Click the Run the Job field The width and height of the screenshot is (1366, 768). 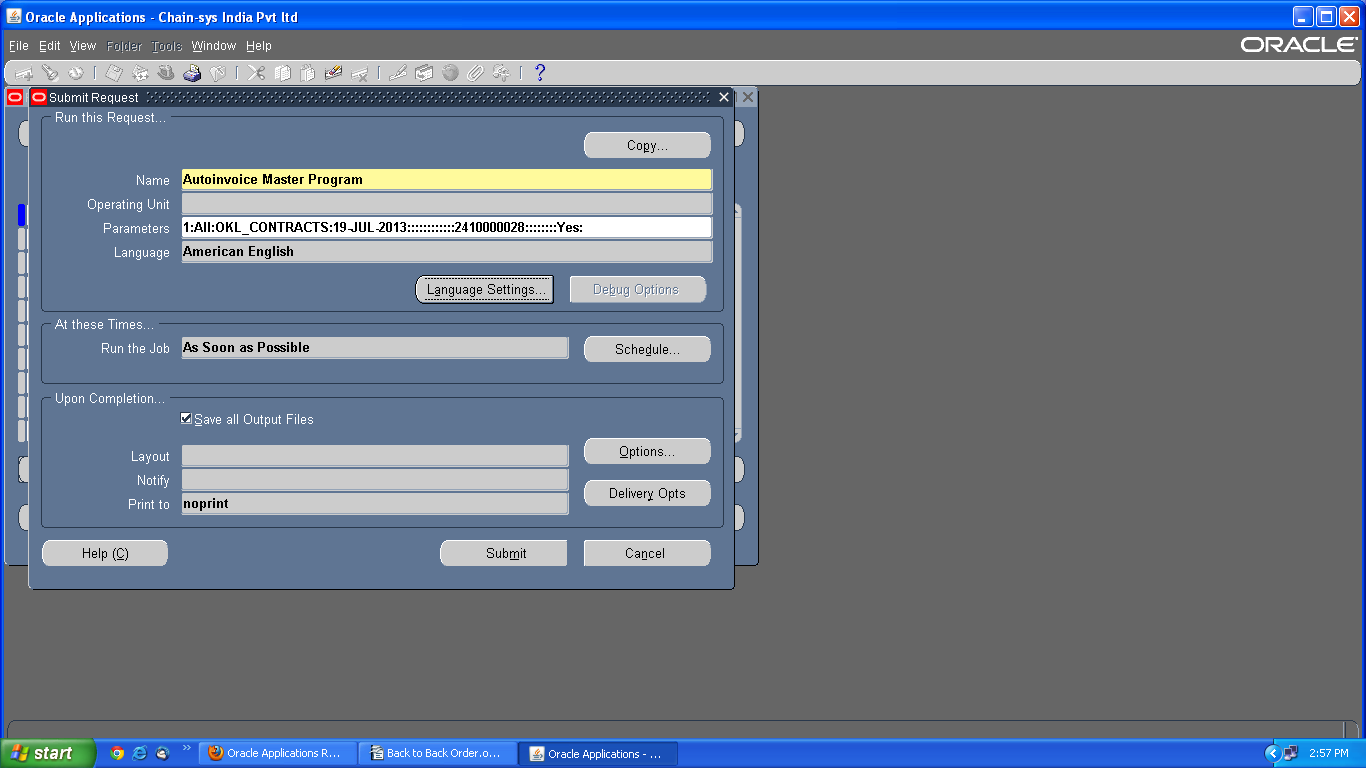375,348
